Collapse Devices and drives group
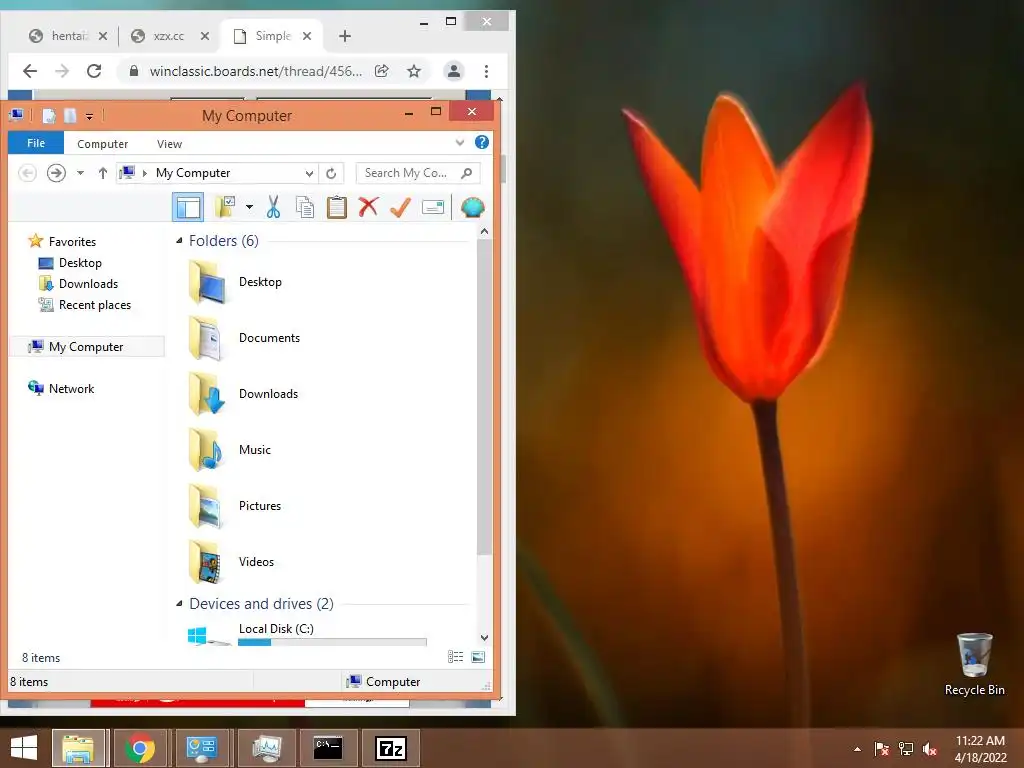This screenshot has height=768, width=1024. (x=179, y=604)
